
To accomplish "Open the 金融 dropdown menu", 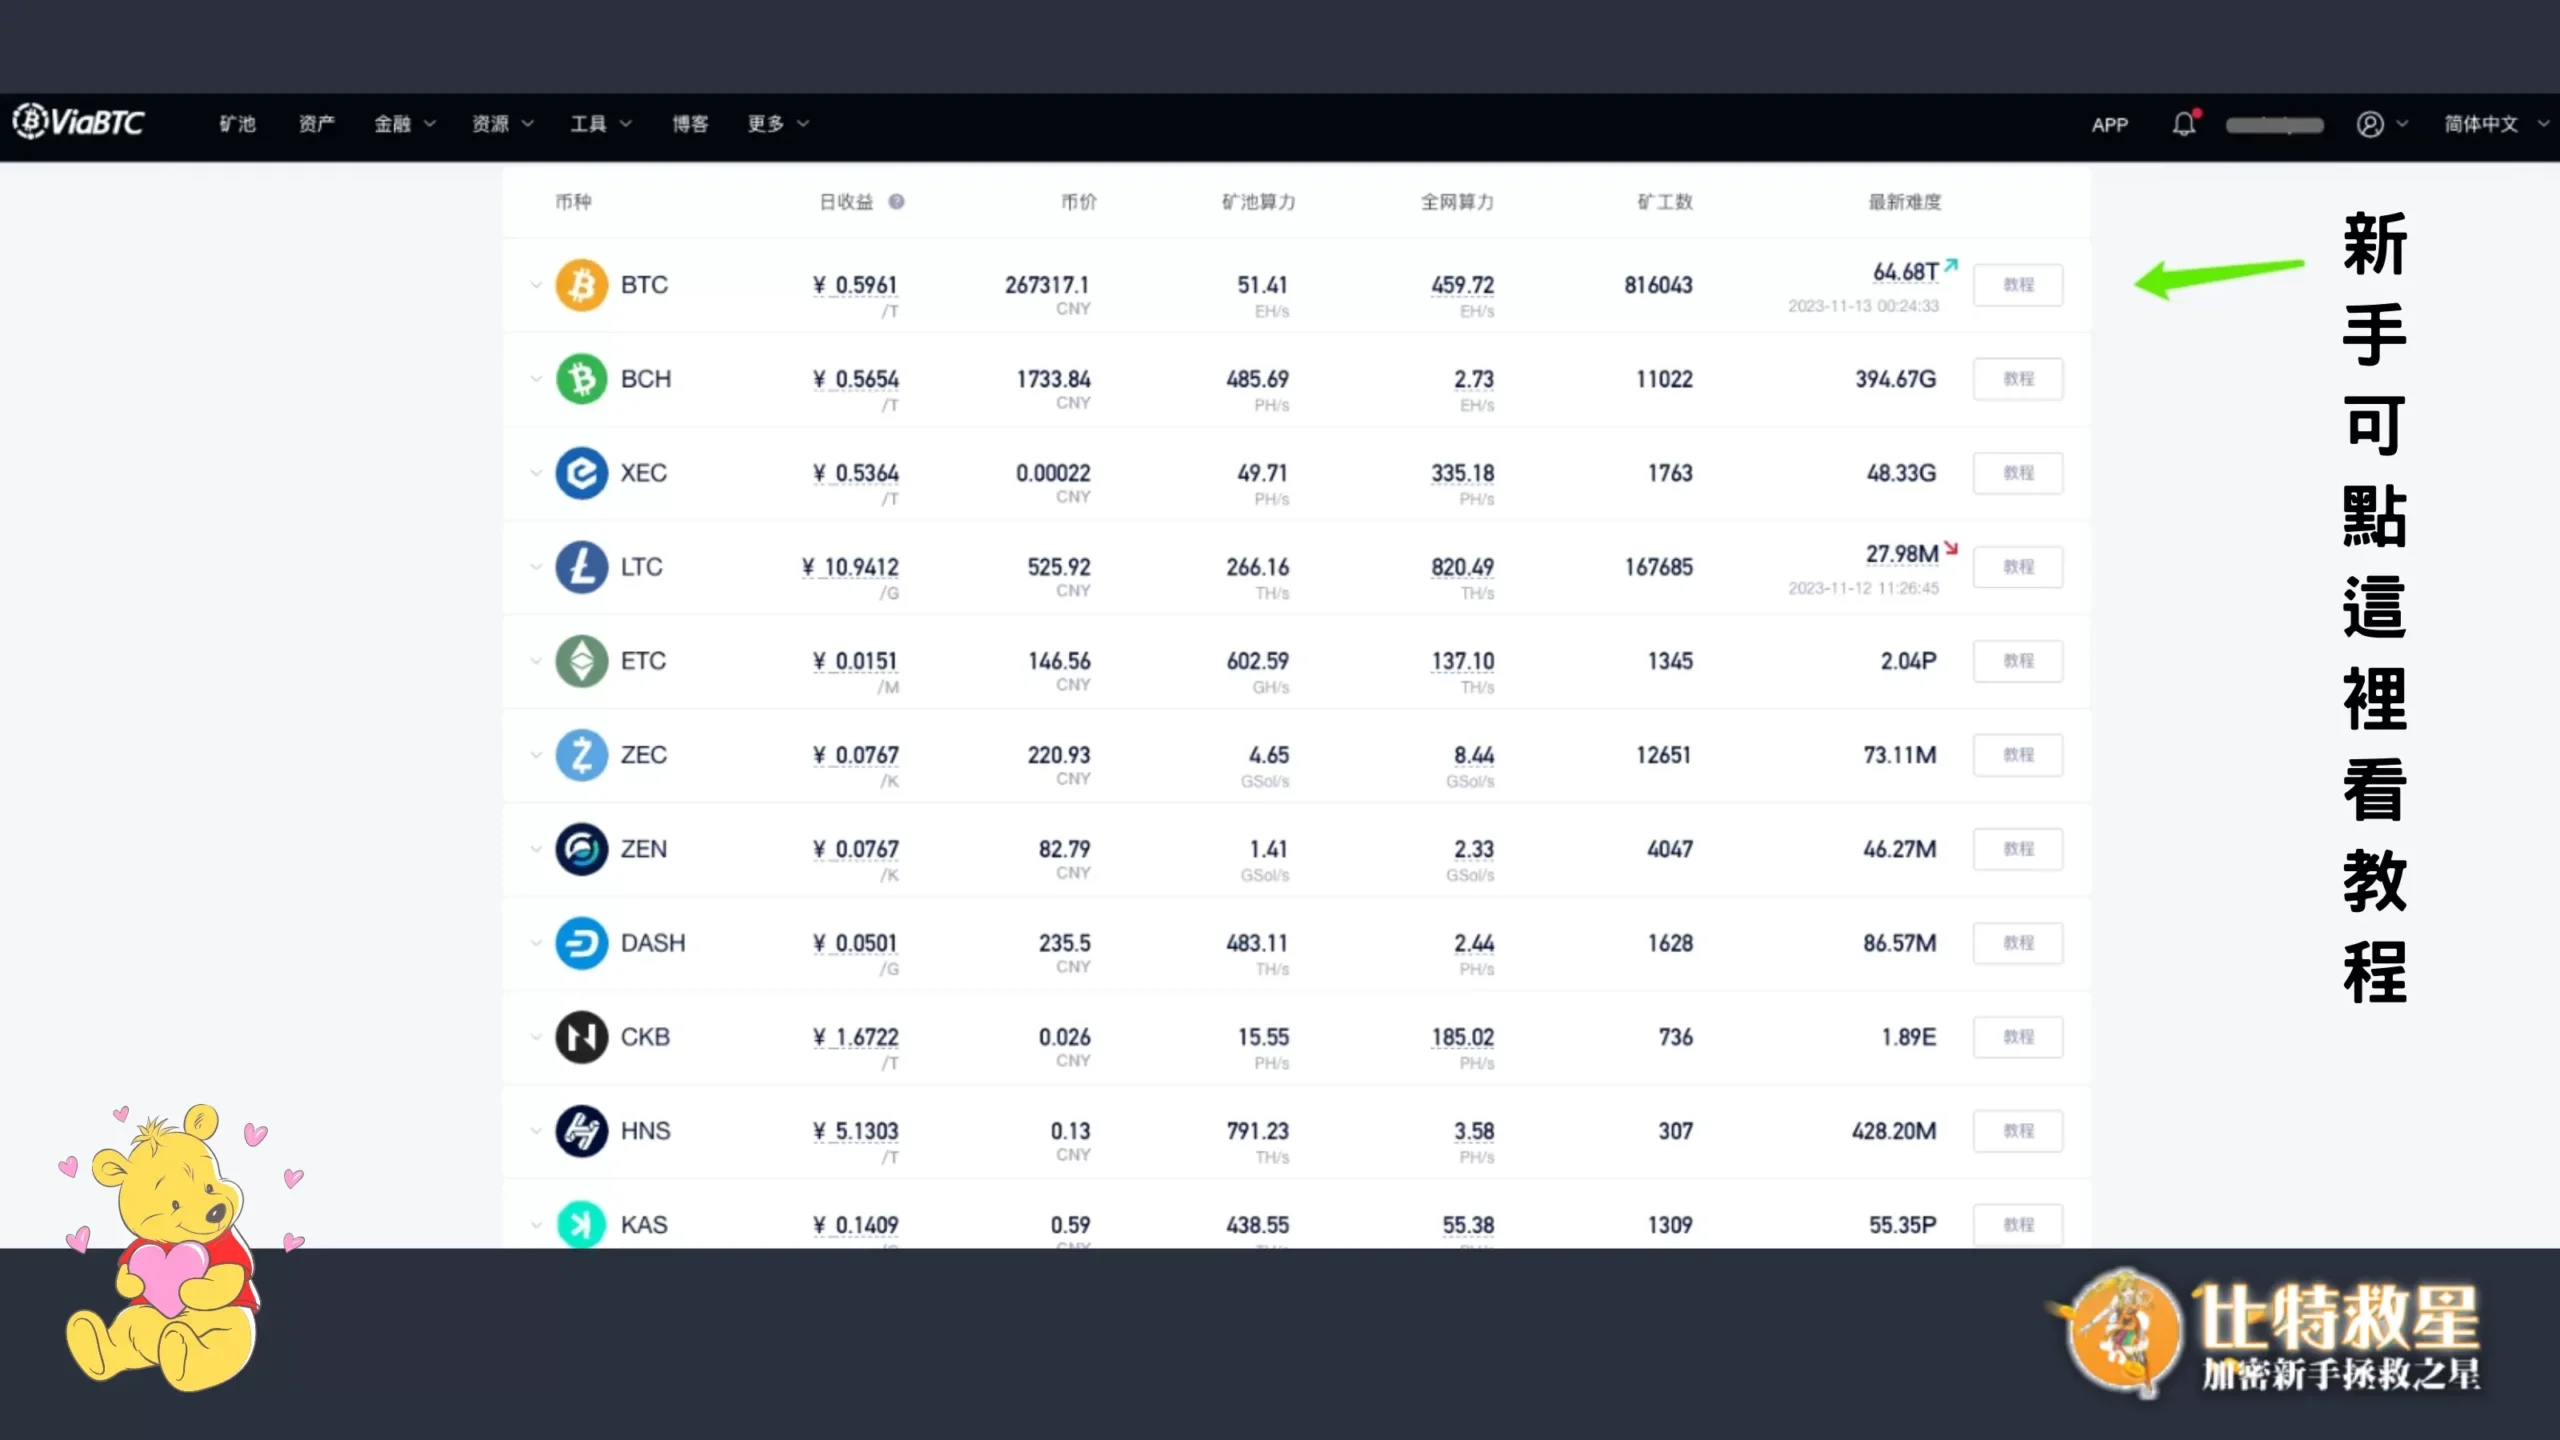I will pos(404,124).
